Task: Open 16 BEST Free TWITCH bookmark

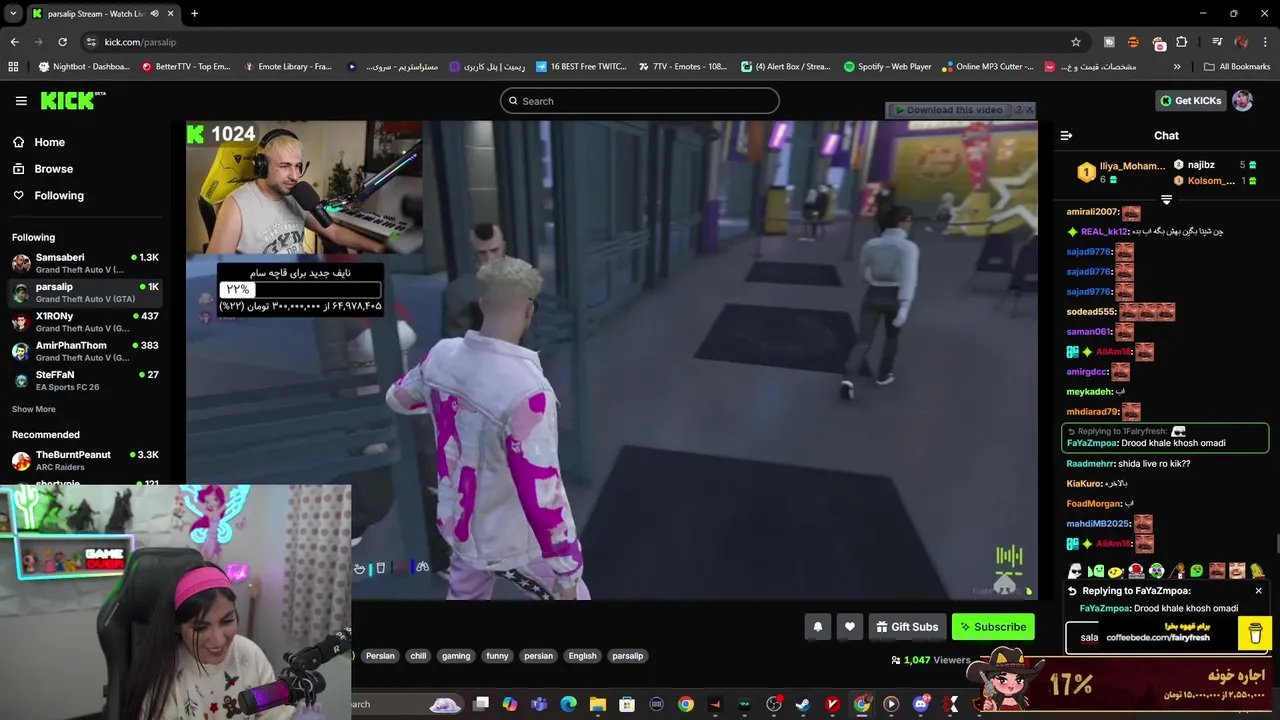Action: pos(581,67)
